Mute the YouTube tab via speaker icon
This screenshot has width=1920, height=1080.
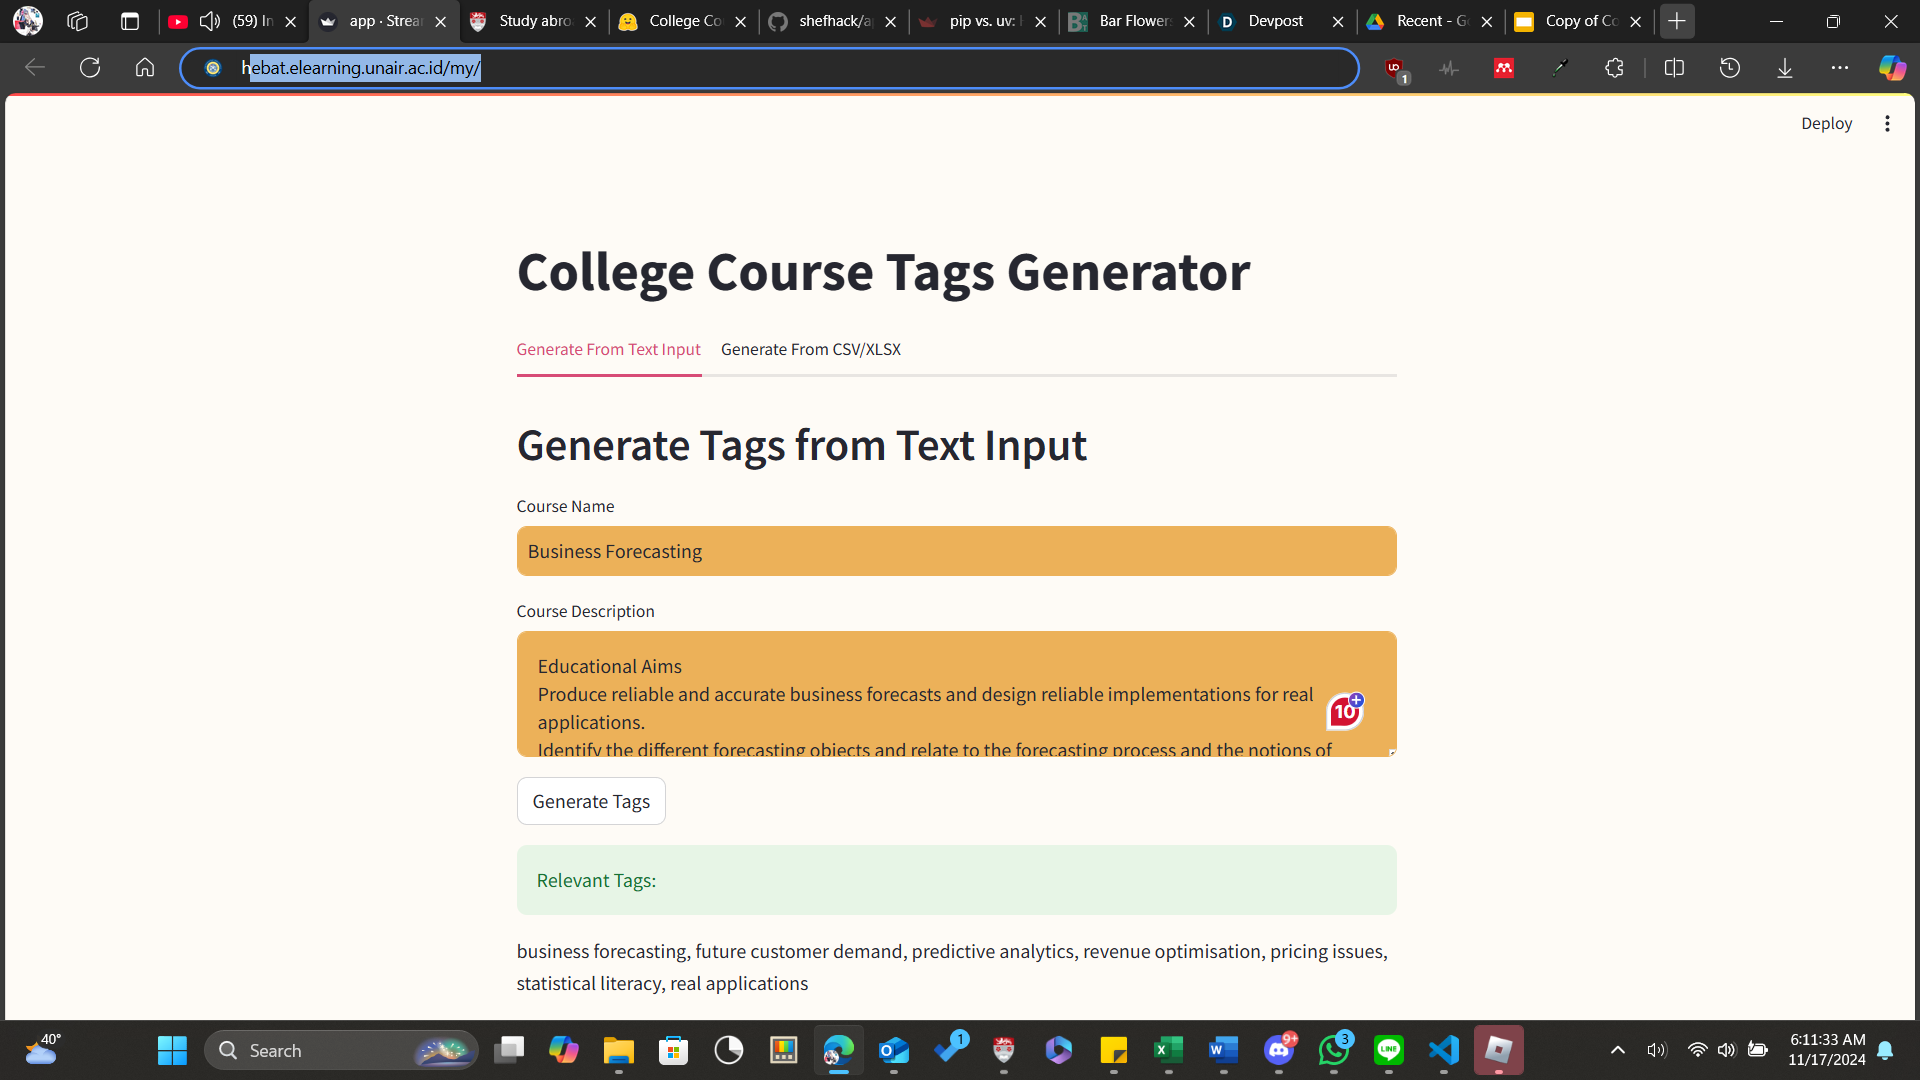click(209, 21)
